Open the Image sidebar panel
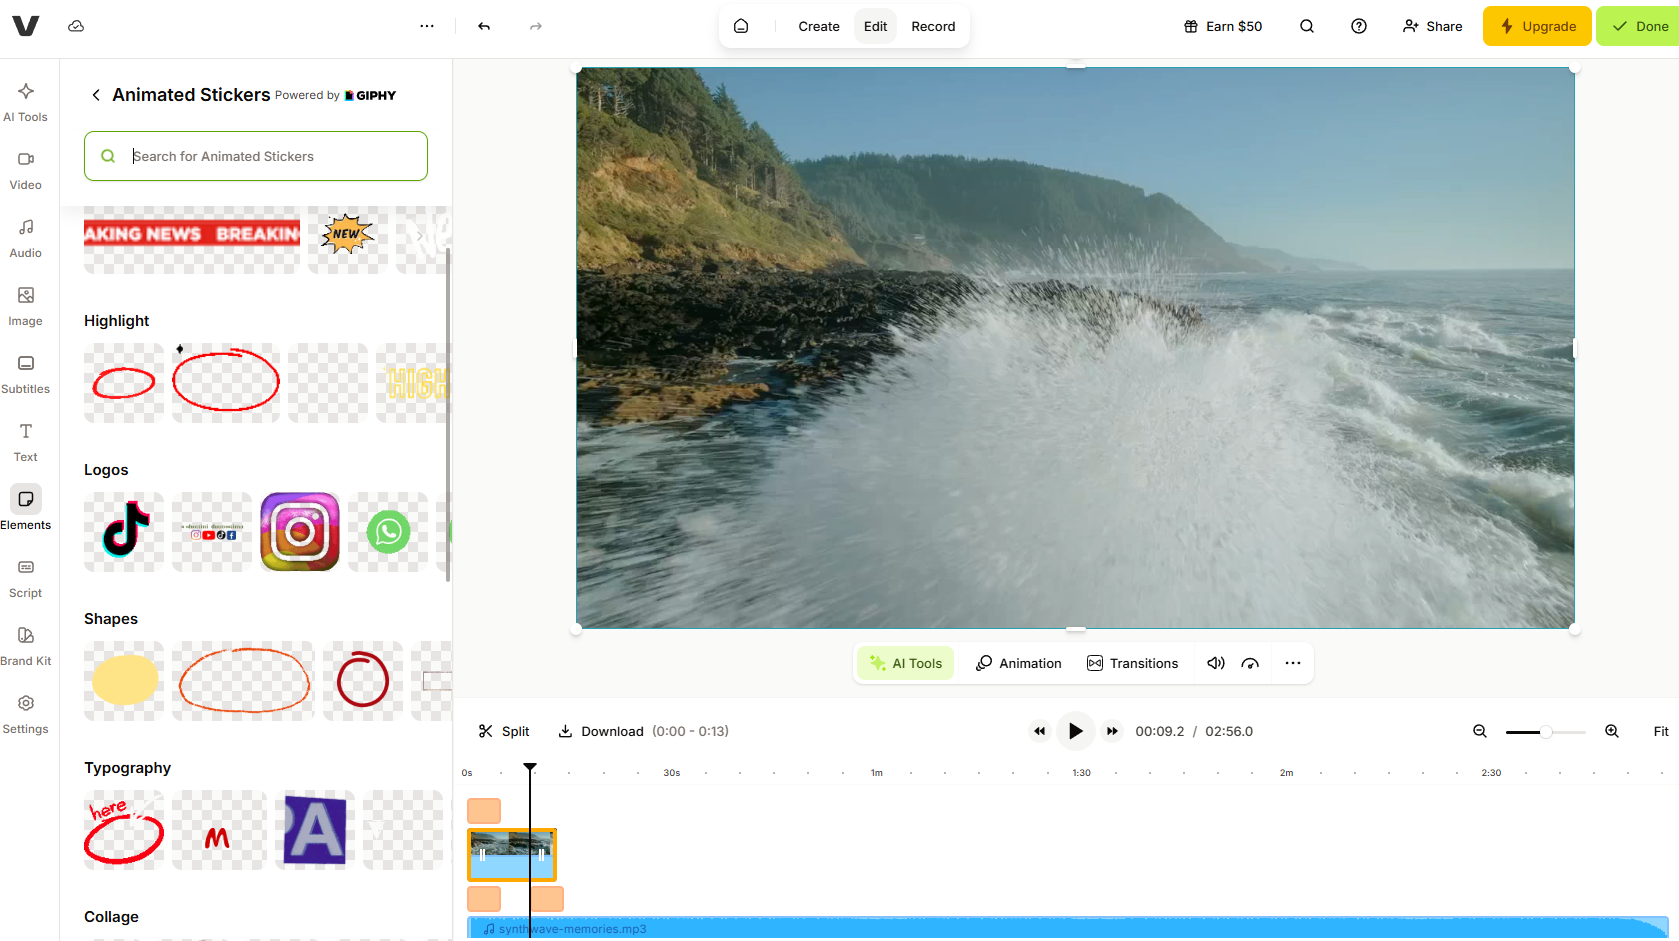The image size is (1679, 941). [26, 306]
